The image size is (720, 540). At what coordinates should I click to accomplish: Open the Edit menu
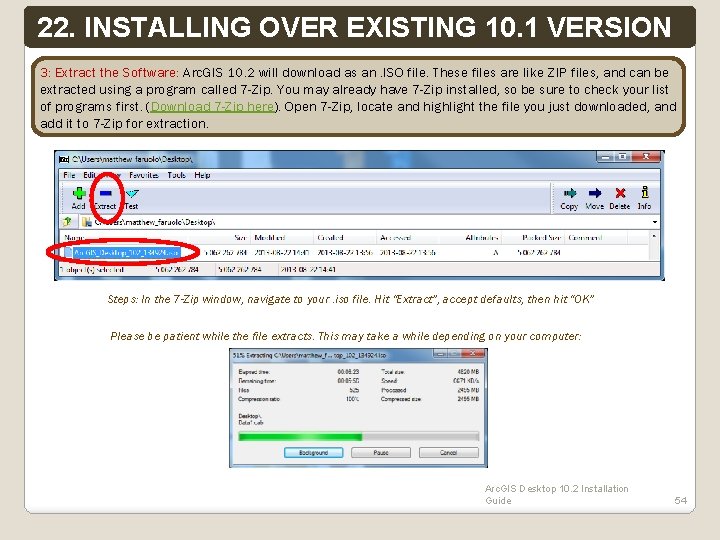pos(89,175)
